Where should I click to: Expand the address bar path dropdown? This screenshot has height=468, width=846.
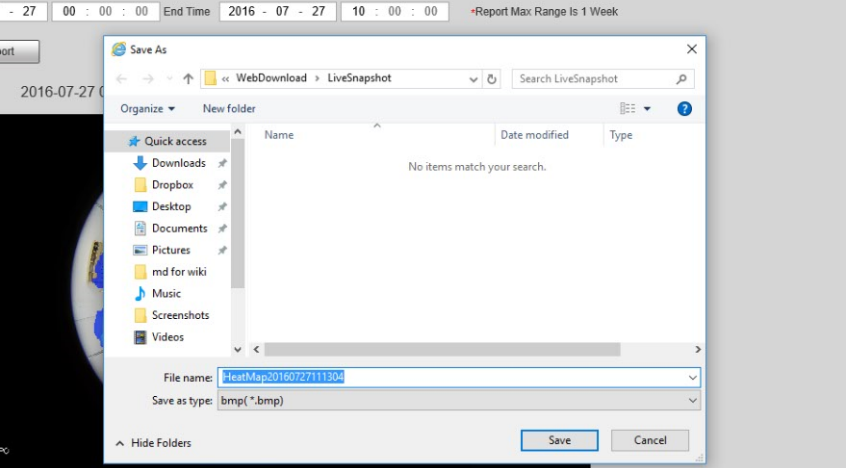click(473, 79)
